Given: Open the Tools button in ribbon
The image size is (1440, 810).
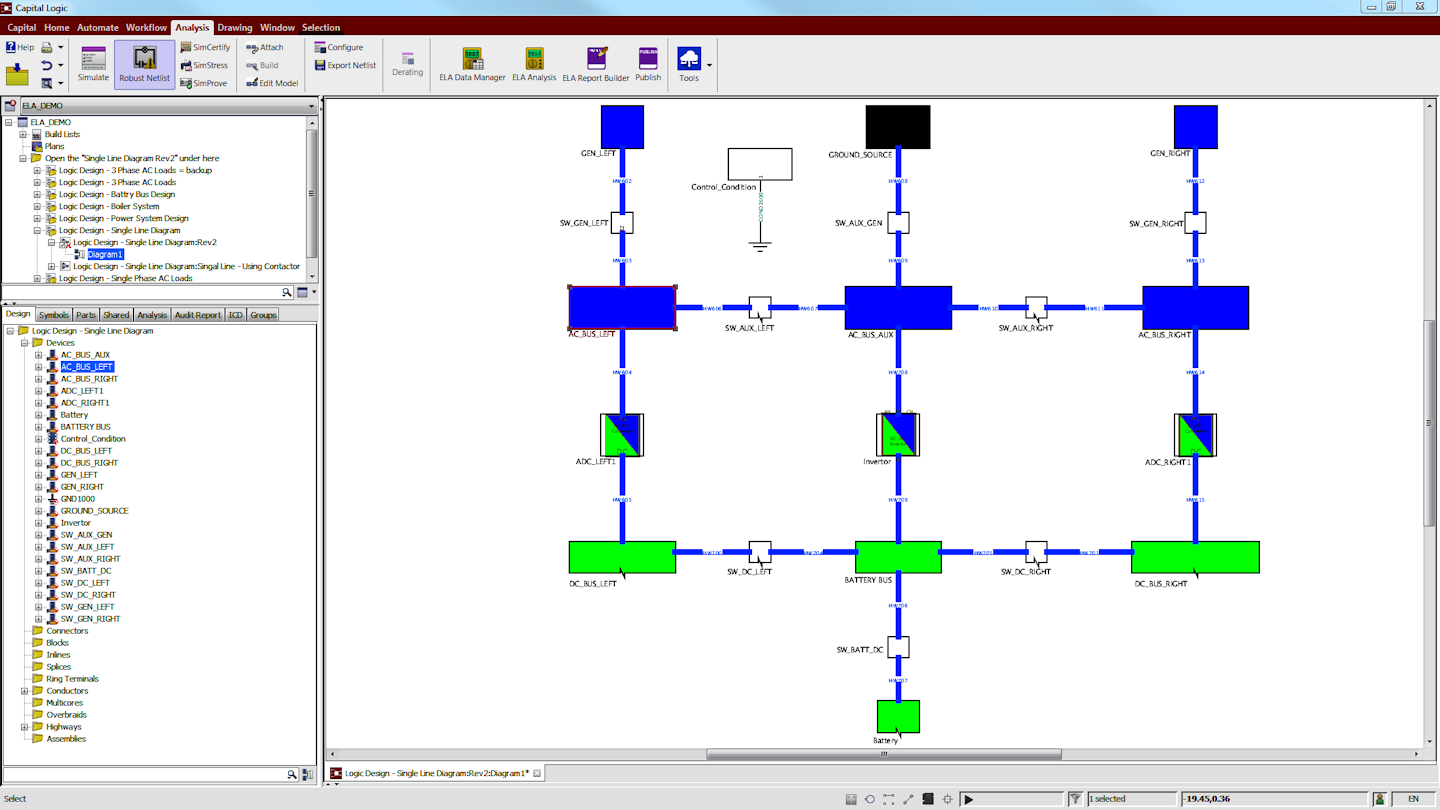Looking at the screenshot, I should [x=690, y=58].
